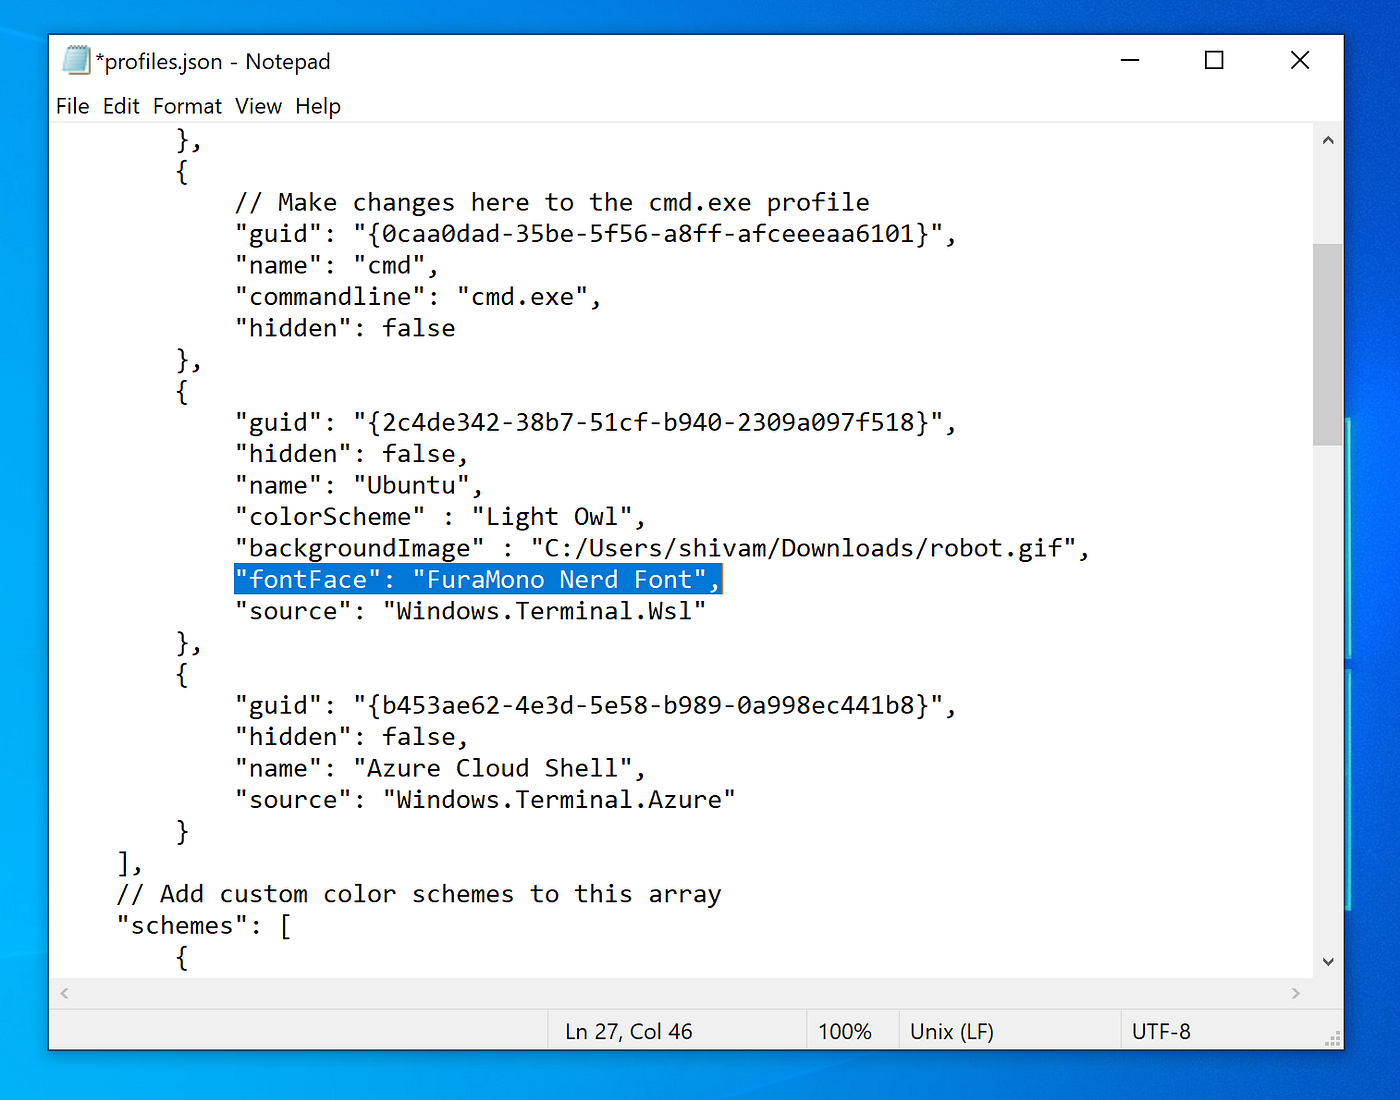
Task: Click the 100% zoom level indicator
Action: point(845,1030)
